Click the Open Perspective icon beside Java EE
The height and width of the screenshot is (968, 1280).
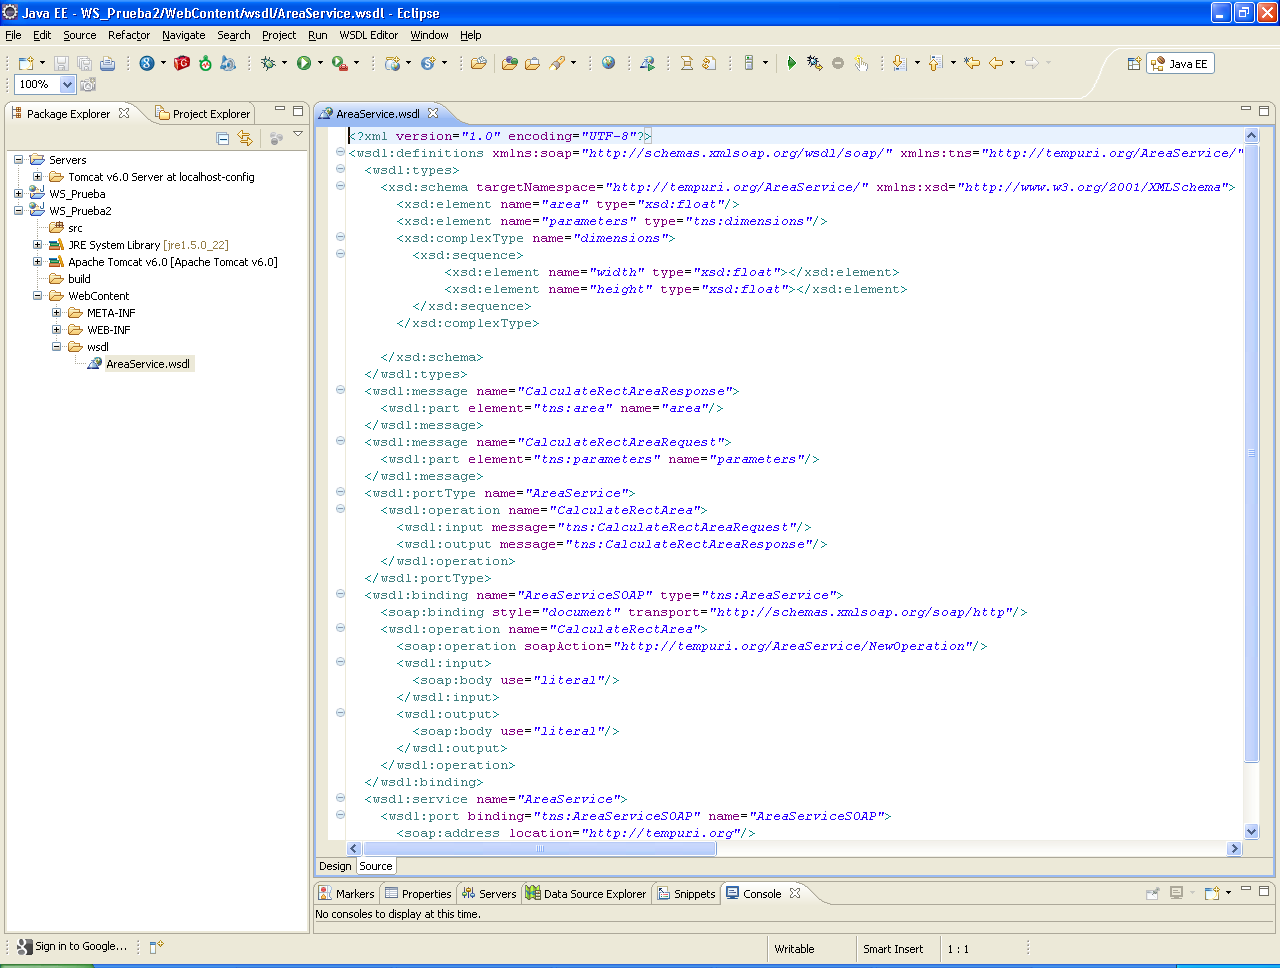(1134, 63)
